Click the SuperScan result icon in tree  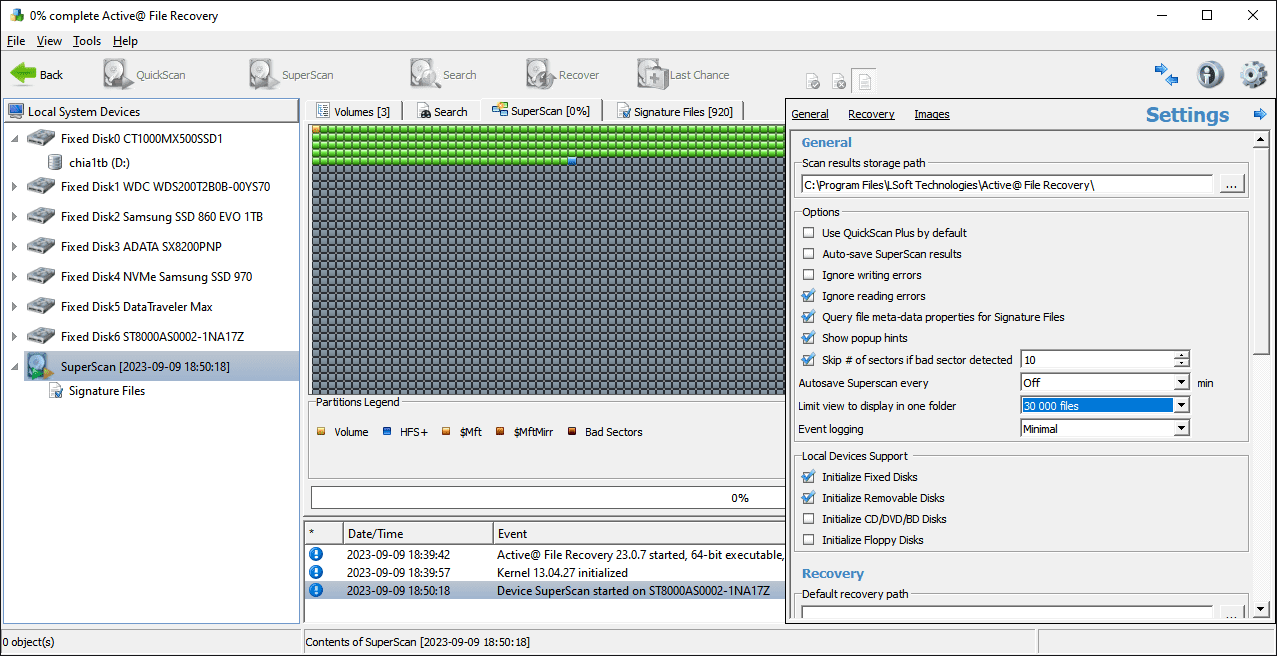coord(41,366)
